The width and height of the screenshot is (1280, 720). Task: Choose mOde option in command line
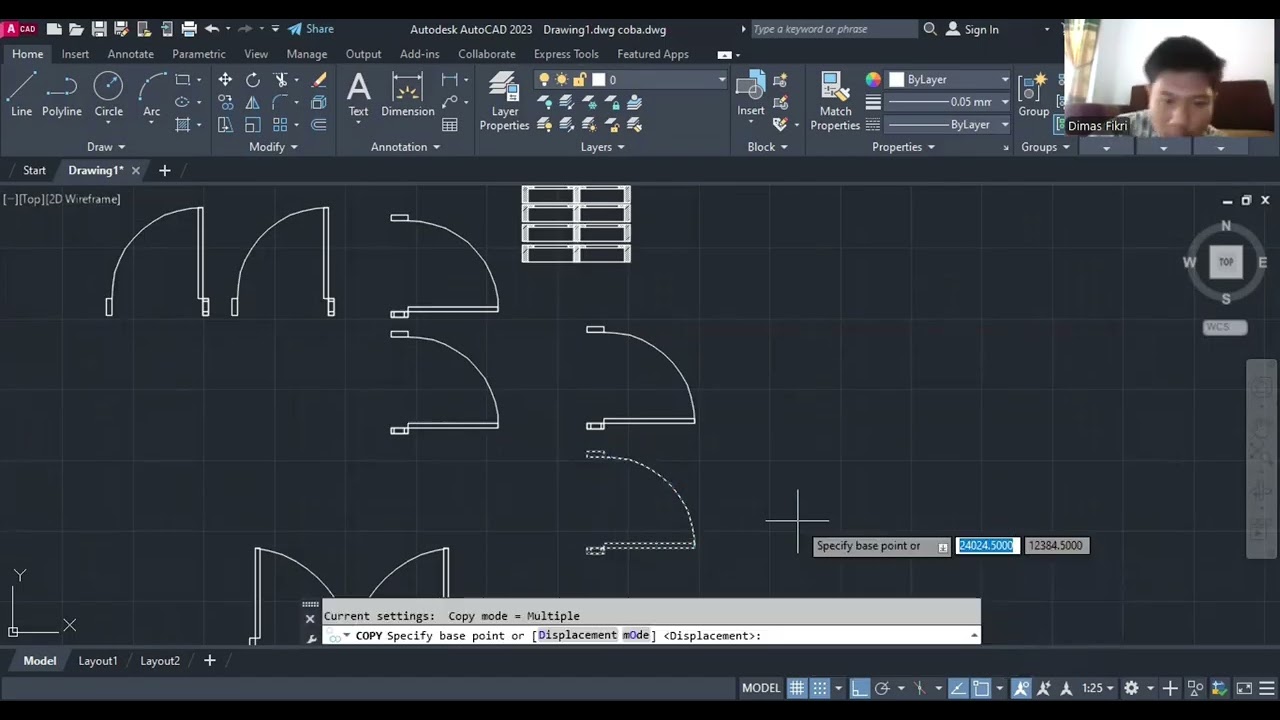(x=636, y=635)
